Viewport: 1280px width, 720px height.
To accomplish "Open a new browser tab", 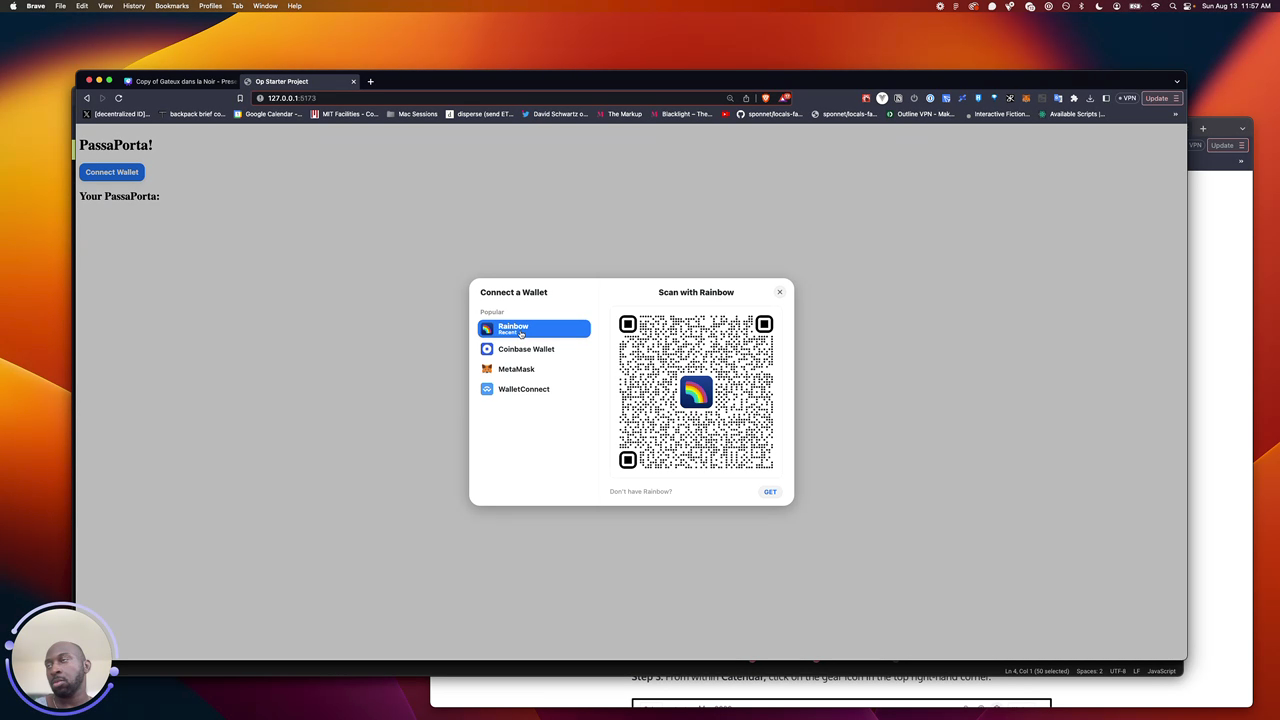I will pyautogui.click(x=370, y=81).
